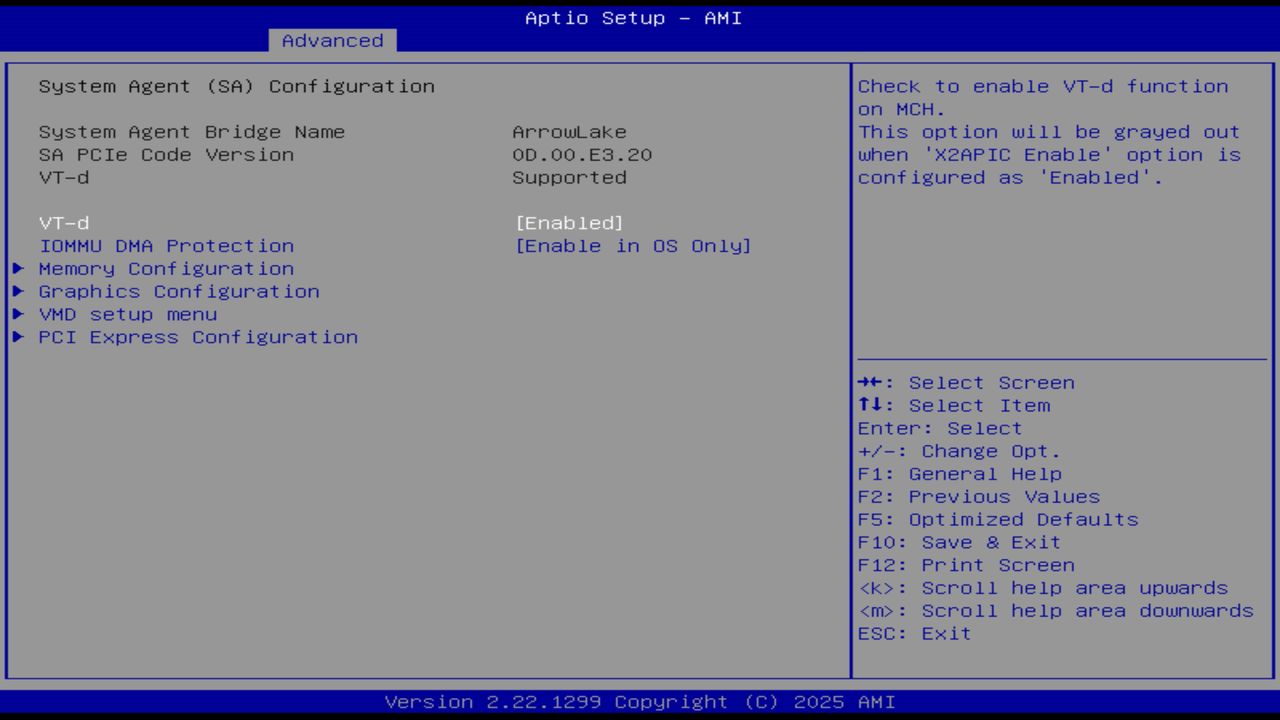Expand the PCI Express Configuration submenu
1280x720 pixels.
pos(197,337)
